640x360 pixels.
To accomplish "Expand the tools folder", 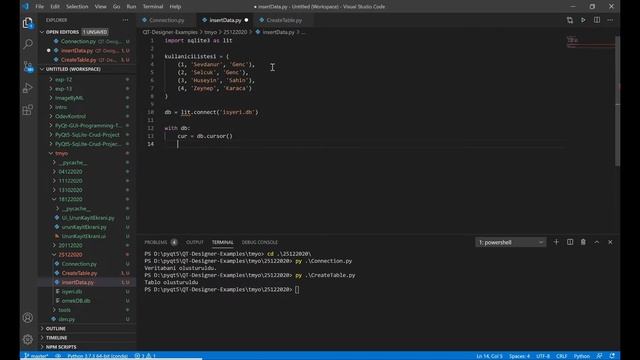I will click(x=87, y=310).
